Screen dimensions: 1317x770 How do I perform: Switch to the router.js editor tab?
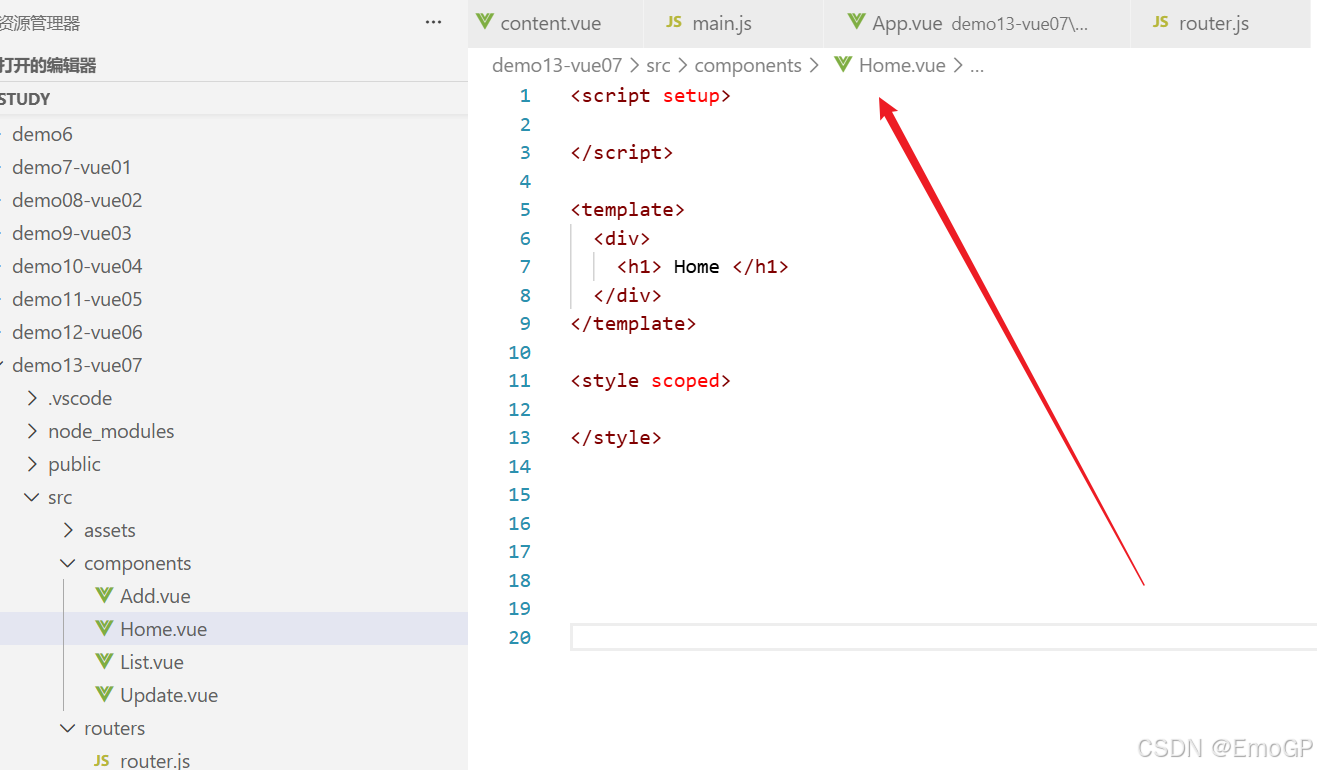click(1220, 23)
